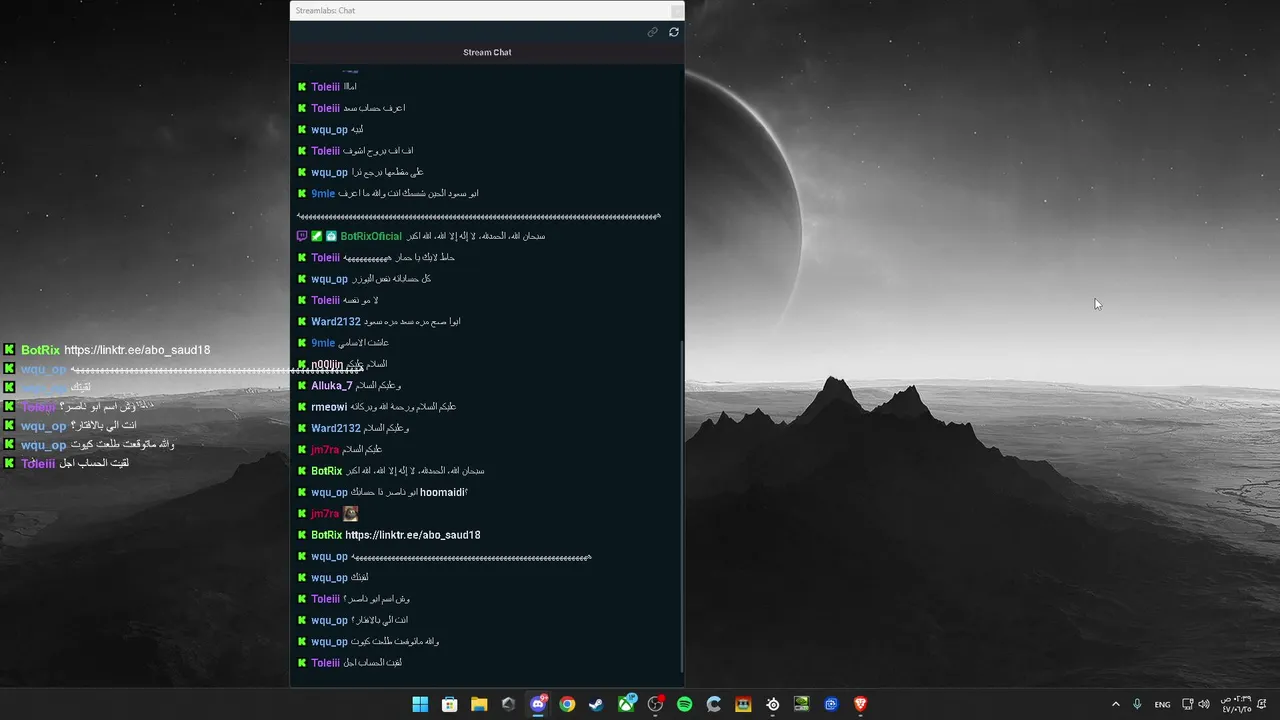Open Spotify from taskbar

point(684,704)
